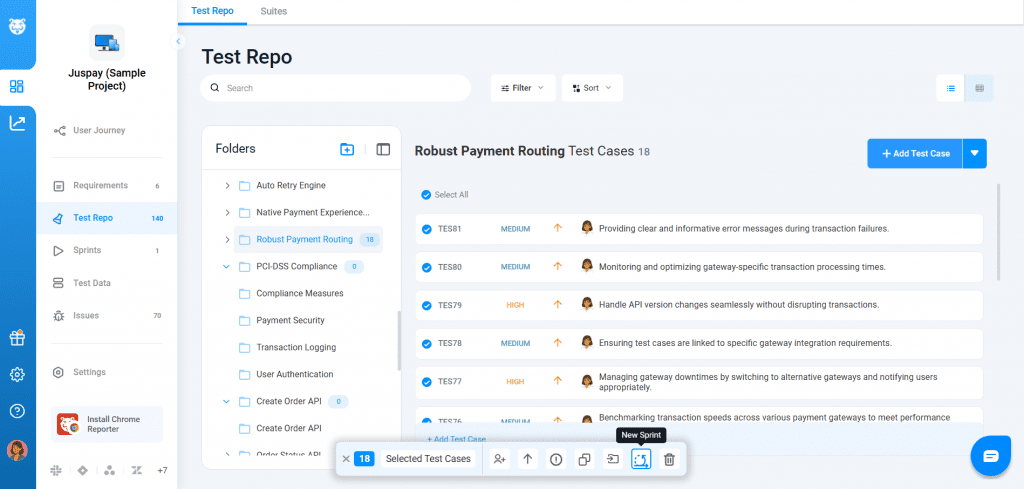The image size is (1024, 489).
Task: Uncheck test case TES79 checkbox
Action: pyautogui.click(x=427, y=305)
